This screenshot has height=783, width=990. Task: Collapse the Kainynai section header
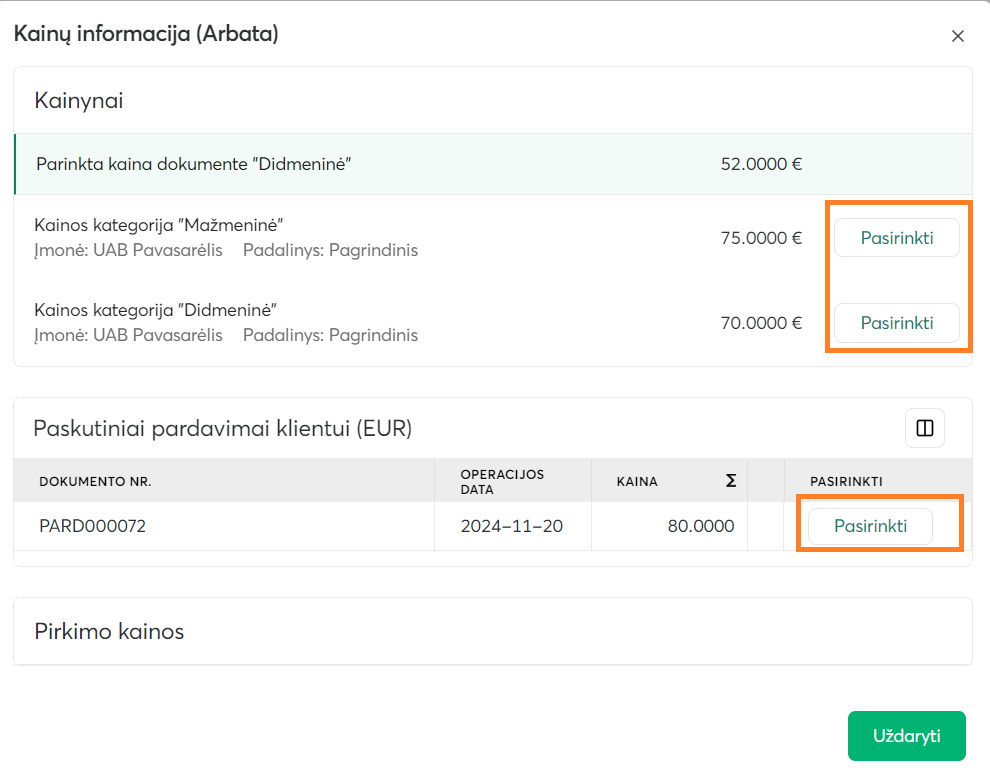point(79,100)
